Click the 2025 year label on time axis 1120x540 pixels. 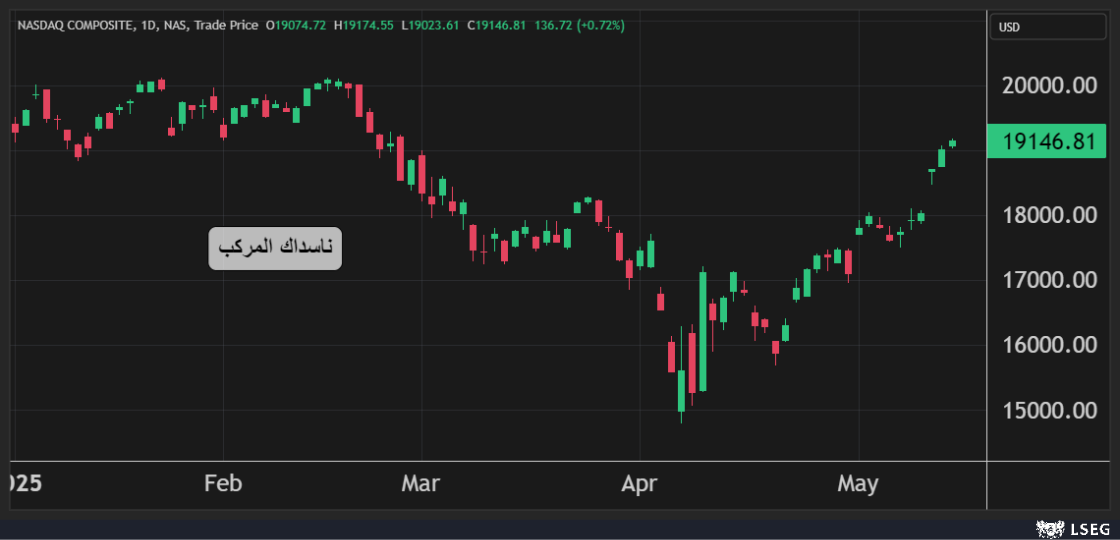pos(22,484)
